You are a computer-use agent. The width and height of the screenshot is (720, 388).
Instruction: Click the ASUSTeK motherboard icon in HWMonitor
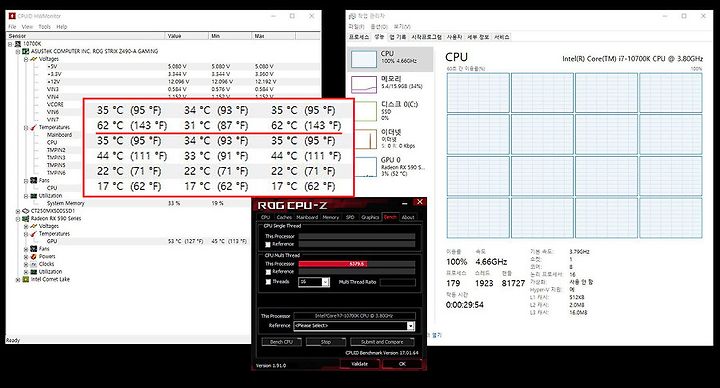[x=26, y=51]
